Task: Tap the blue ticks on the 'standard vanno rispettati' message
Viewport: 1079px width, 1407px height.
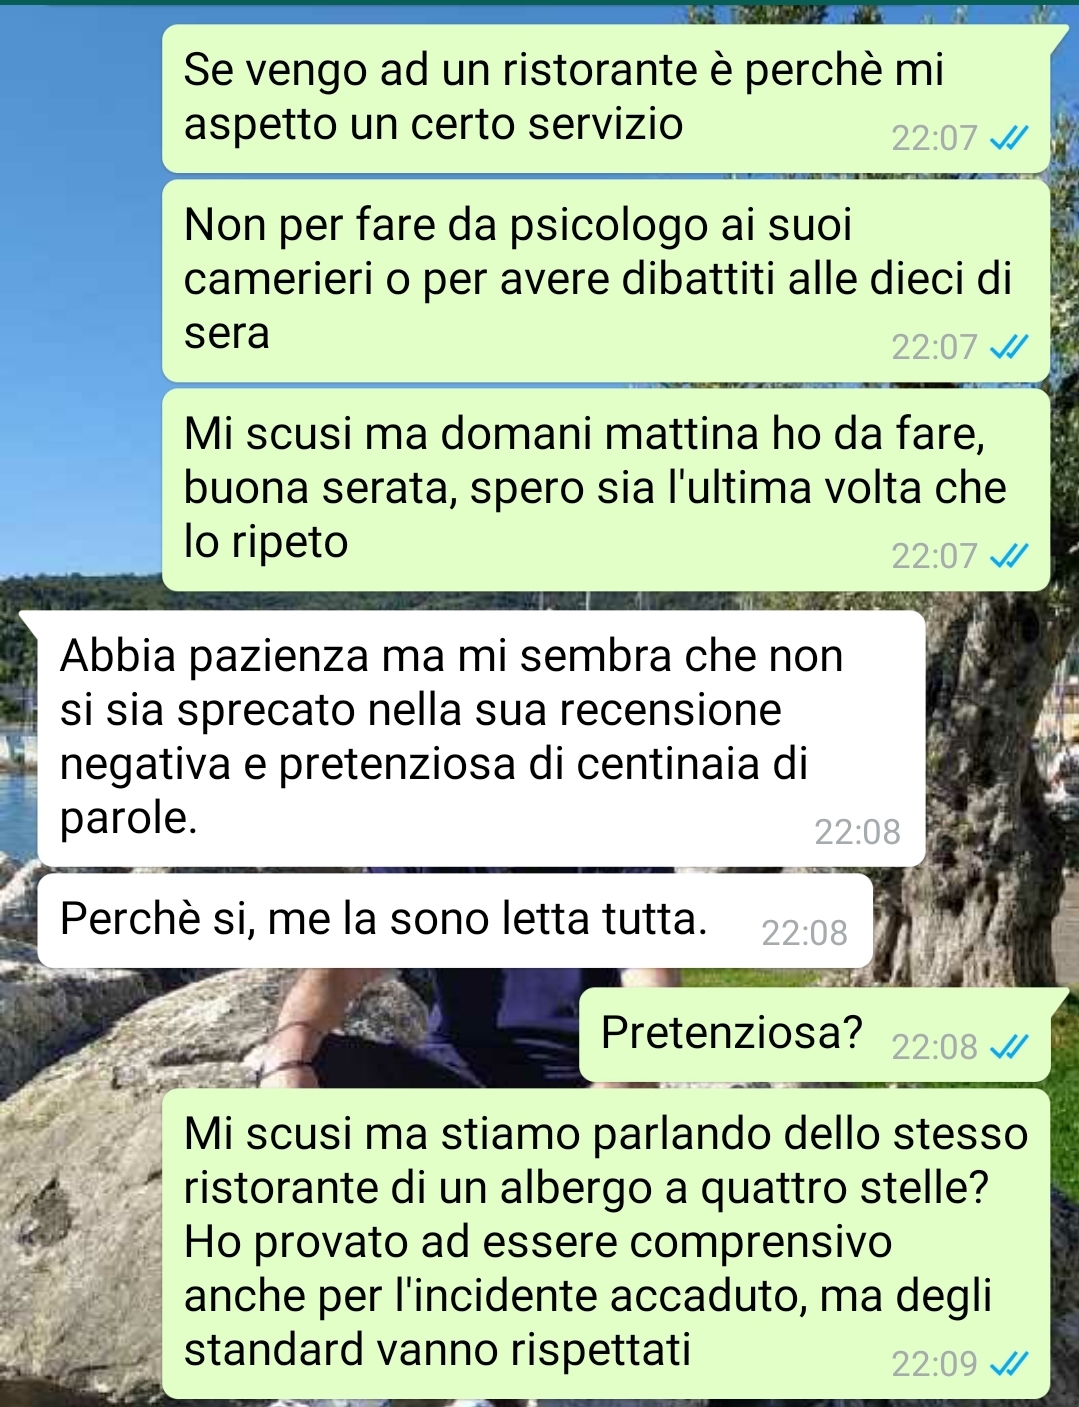Action: coord(1008,1364)
